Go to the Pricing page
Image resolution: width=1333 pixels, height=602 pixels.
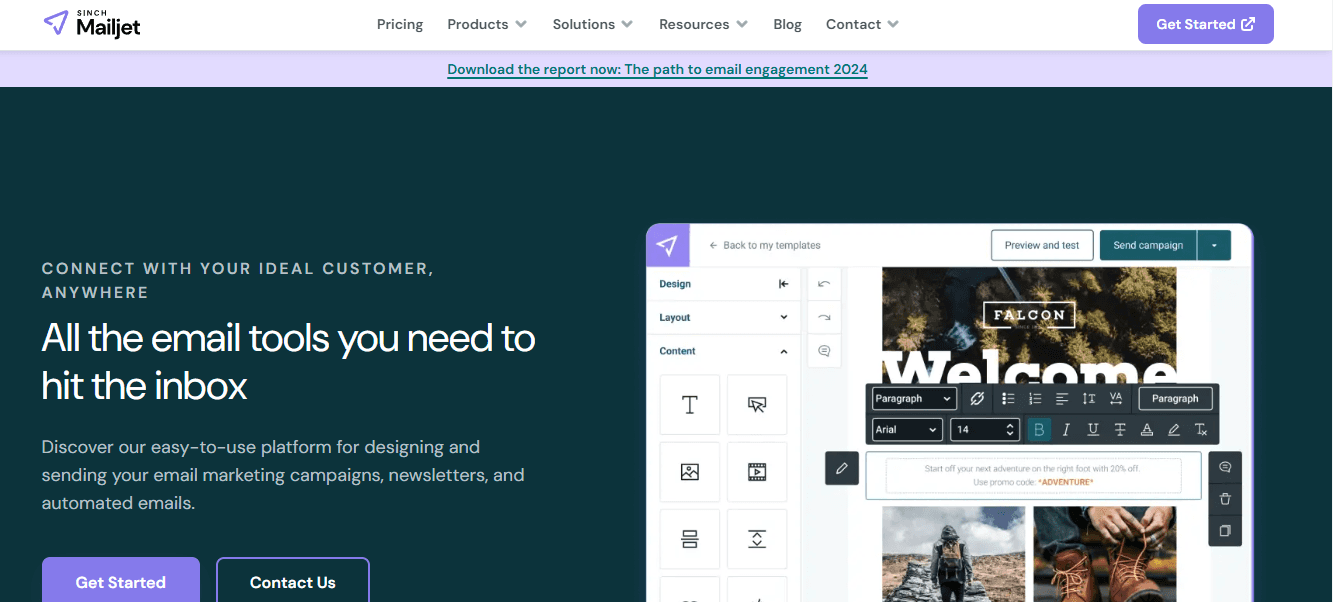[x=400, y=24]
